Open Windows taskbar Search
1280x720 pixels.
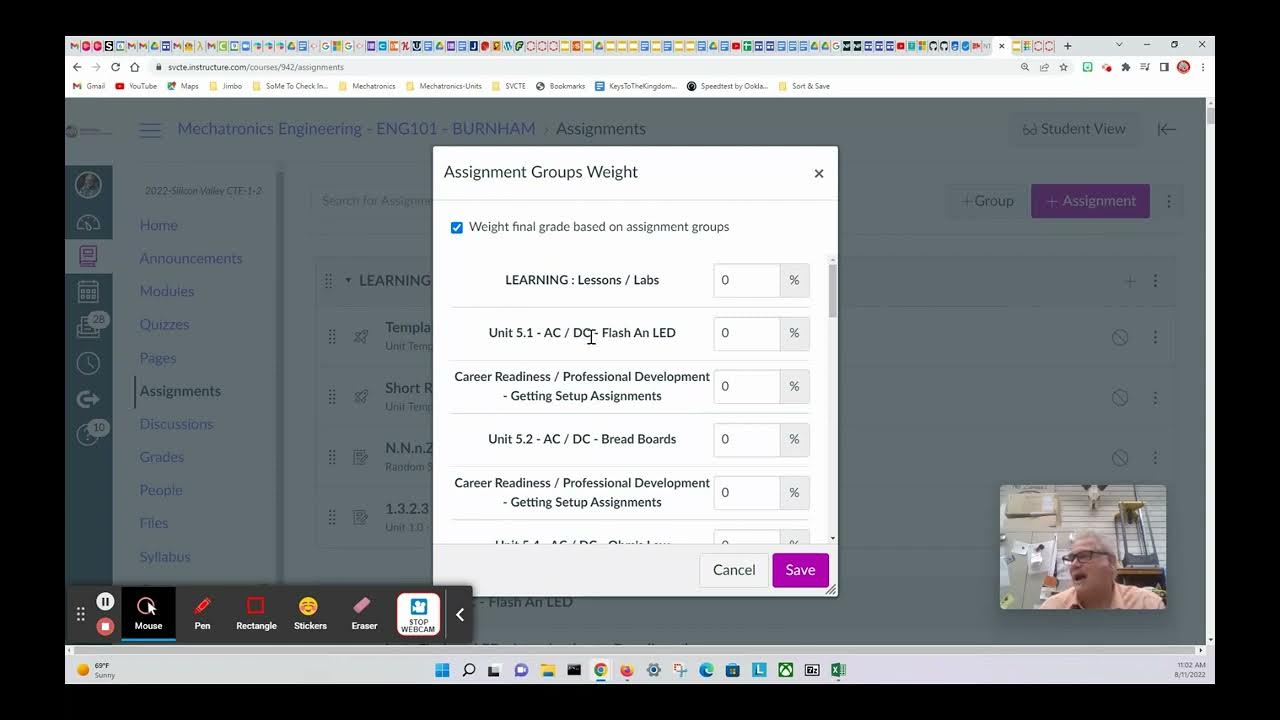(x=468, y=670)
